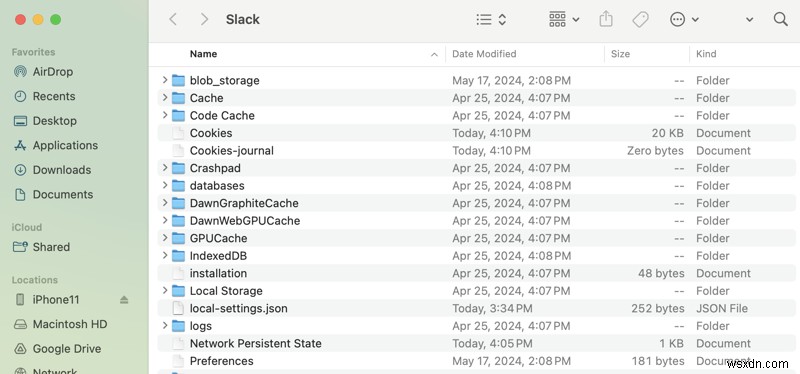The width and height of the screenshot is (800, 374).
Task: Expand the GPUCache folder
Action: click(x=164, y=238)
